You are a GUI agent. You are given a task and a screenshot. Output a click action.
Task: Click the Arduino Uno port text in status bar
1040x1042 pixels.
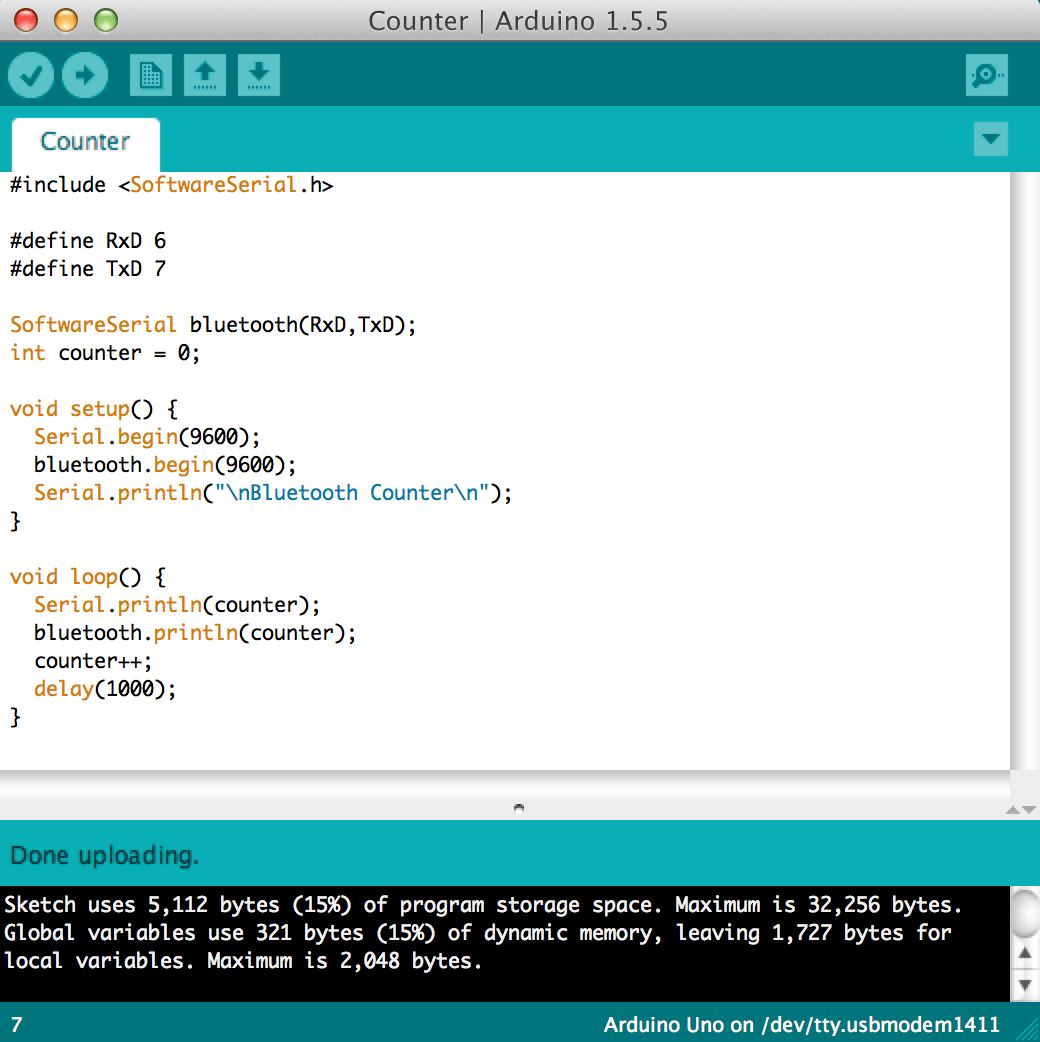(x=800, y=1025)
